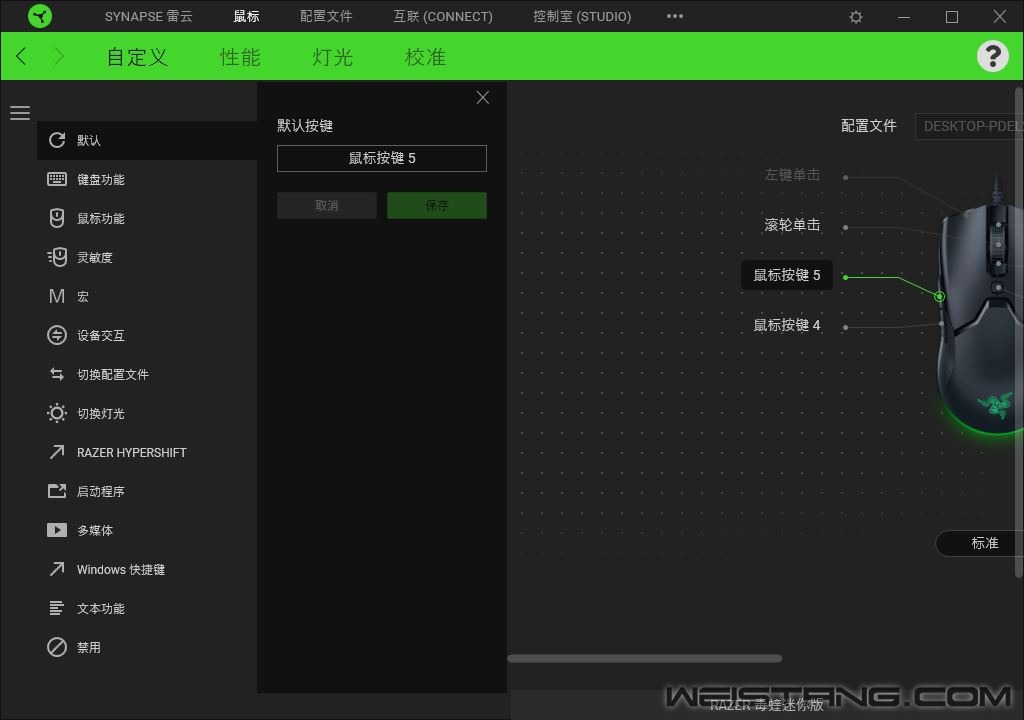The width and height of the screenshot is (1024, 720).
Task: Click the 设备交互 label text
Action: pyautogui.click(x=101, y=336)
